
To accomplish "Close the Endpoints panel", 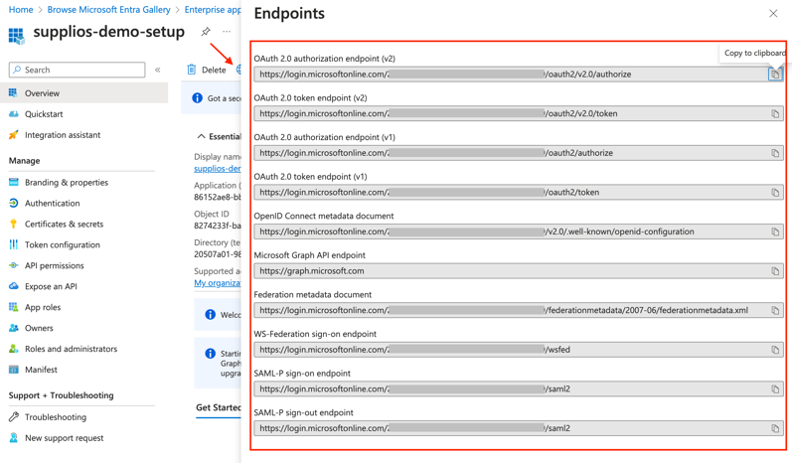I will (x=773, y=14).
